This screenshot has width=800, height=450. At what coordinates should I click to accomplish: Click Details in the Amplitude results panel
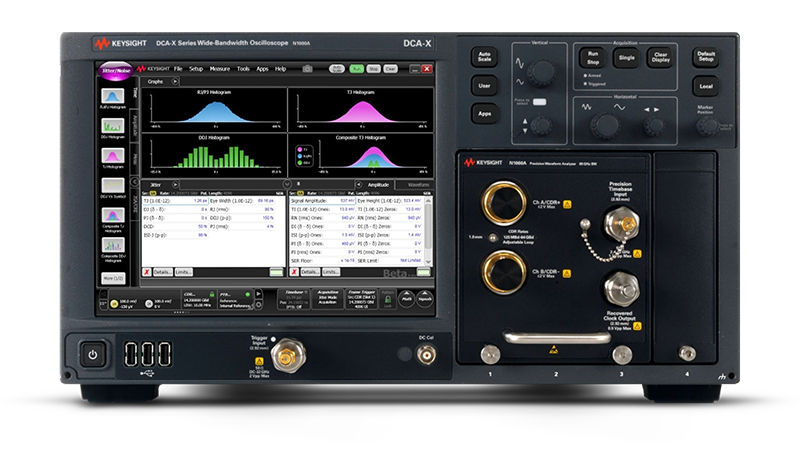point(310,272)
